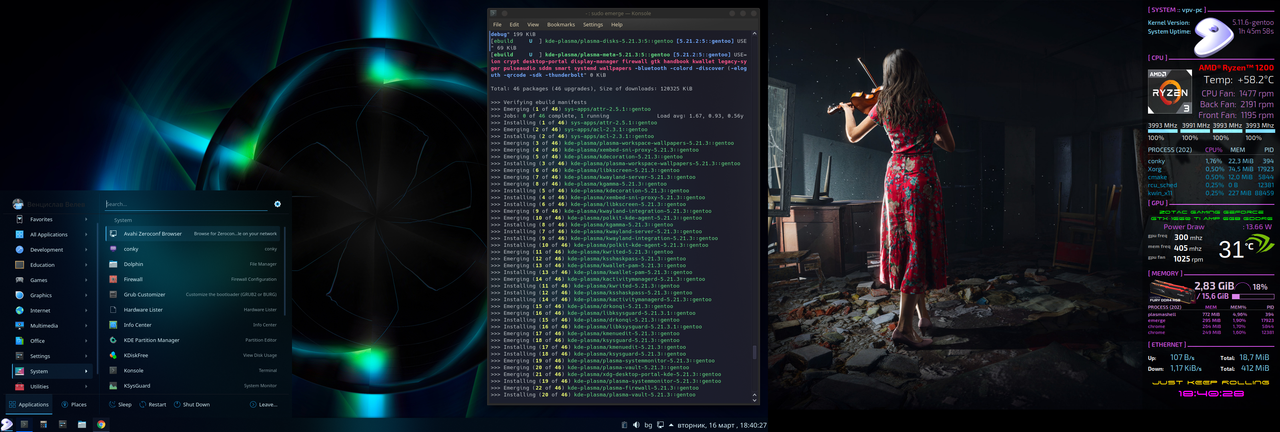Expand the Games category
1280x432 pixels.
point(50,280)
